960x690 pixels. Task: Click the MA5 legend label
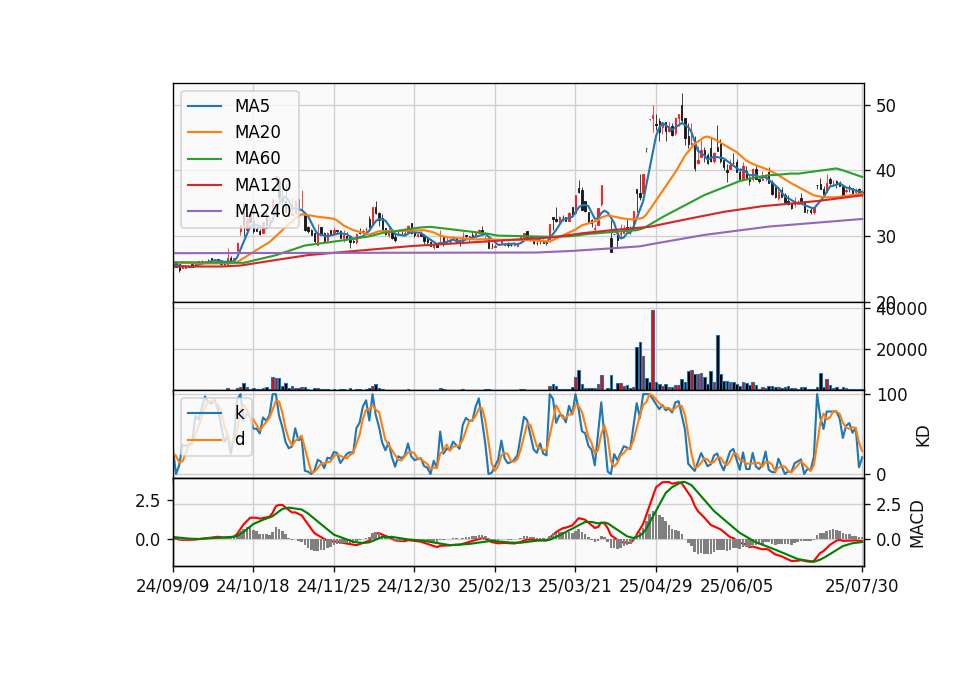(x=252, y=106)
